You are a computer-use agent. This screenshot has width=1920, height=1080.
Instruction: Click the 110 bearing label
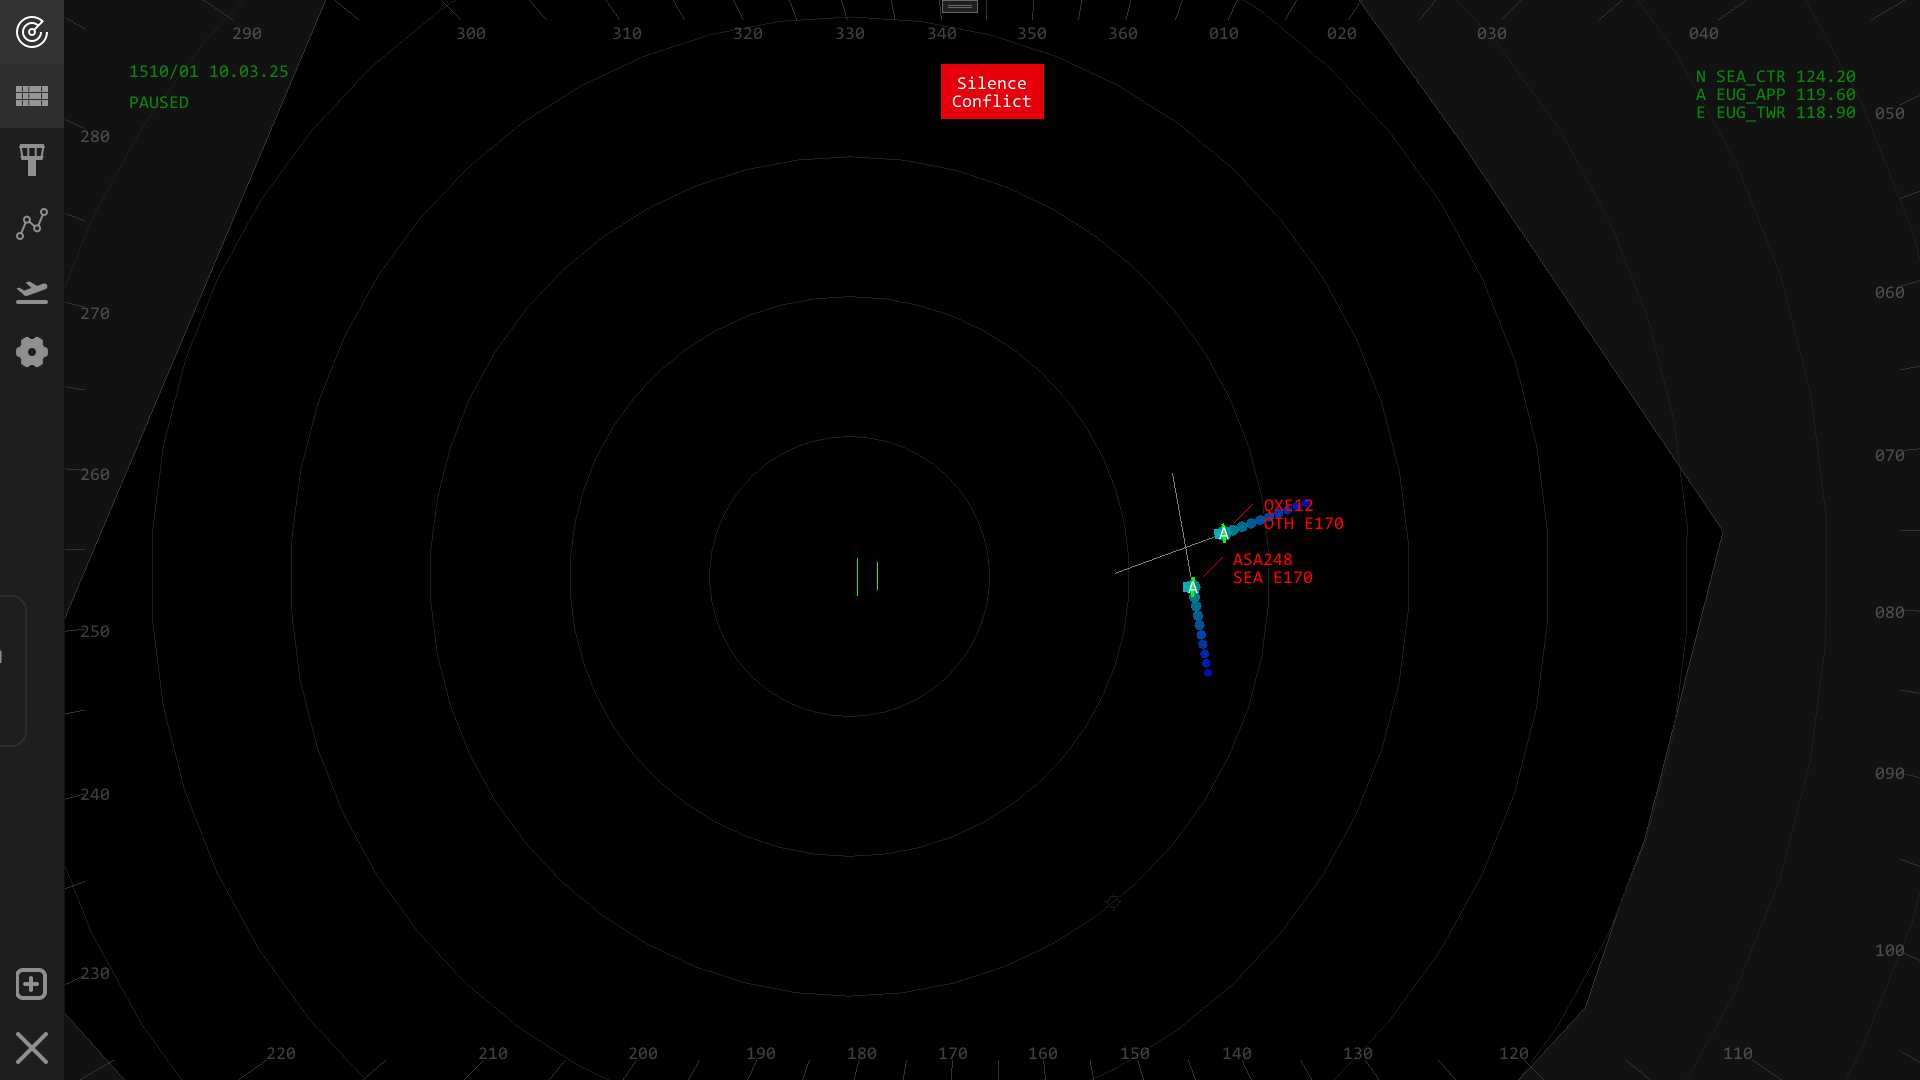tap(1738, 1054)
